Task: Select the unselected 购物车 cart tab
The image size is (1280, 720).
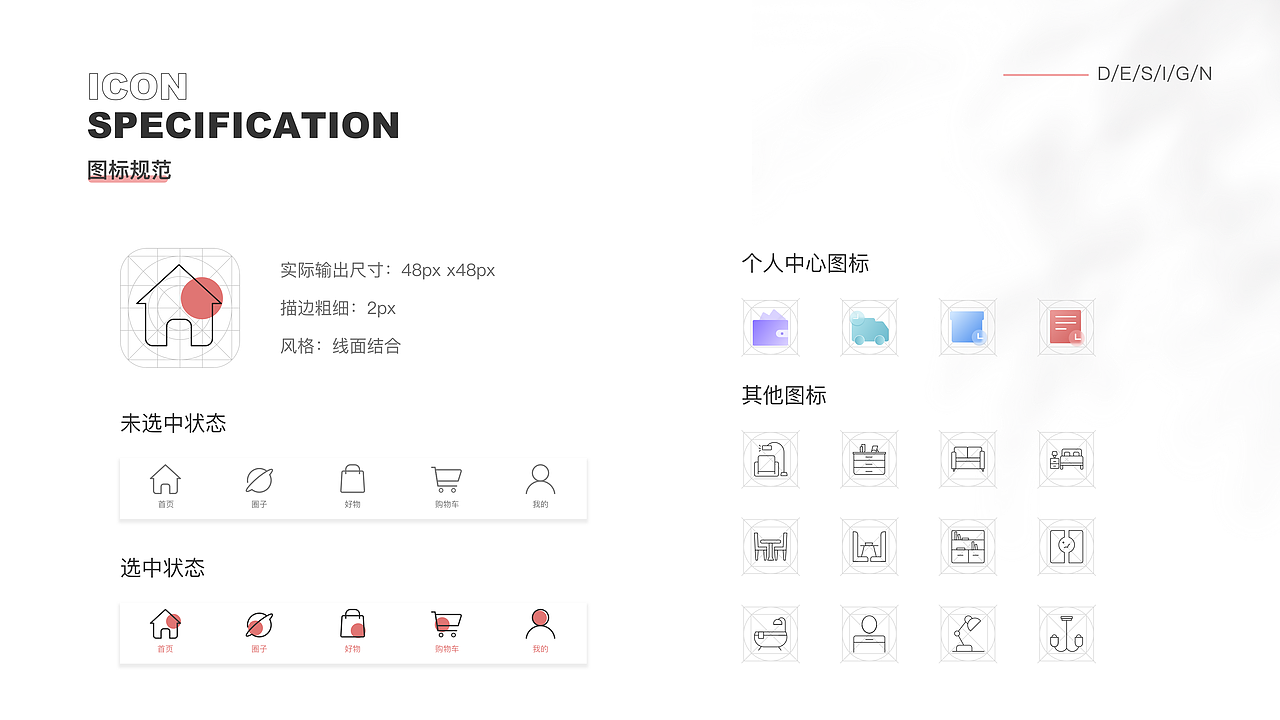Action: click(x=446, y=487)
